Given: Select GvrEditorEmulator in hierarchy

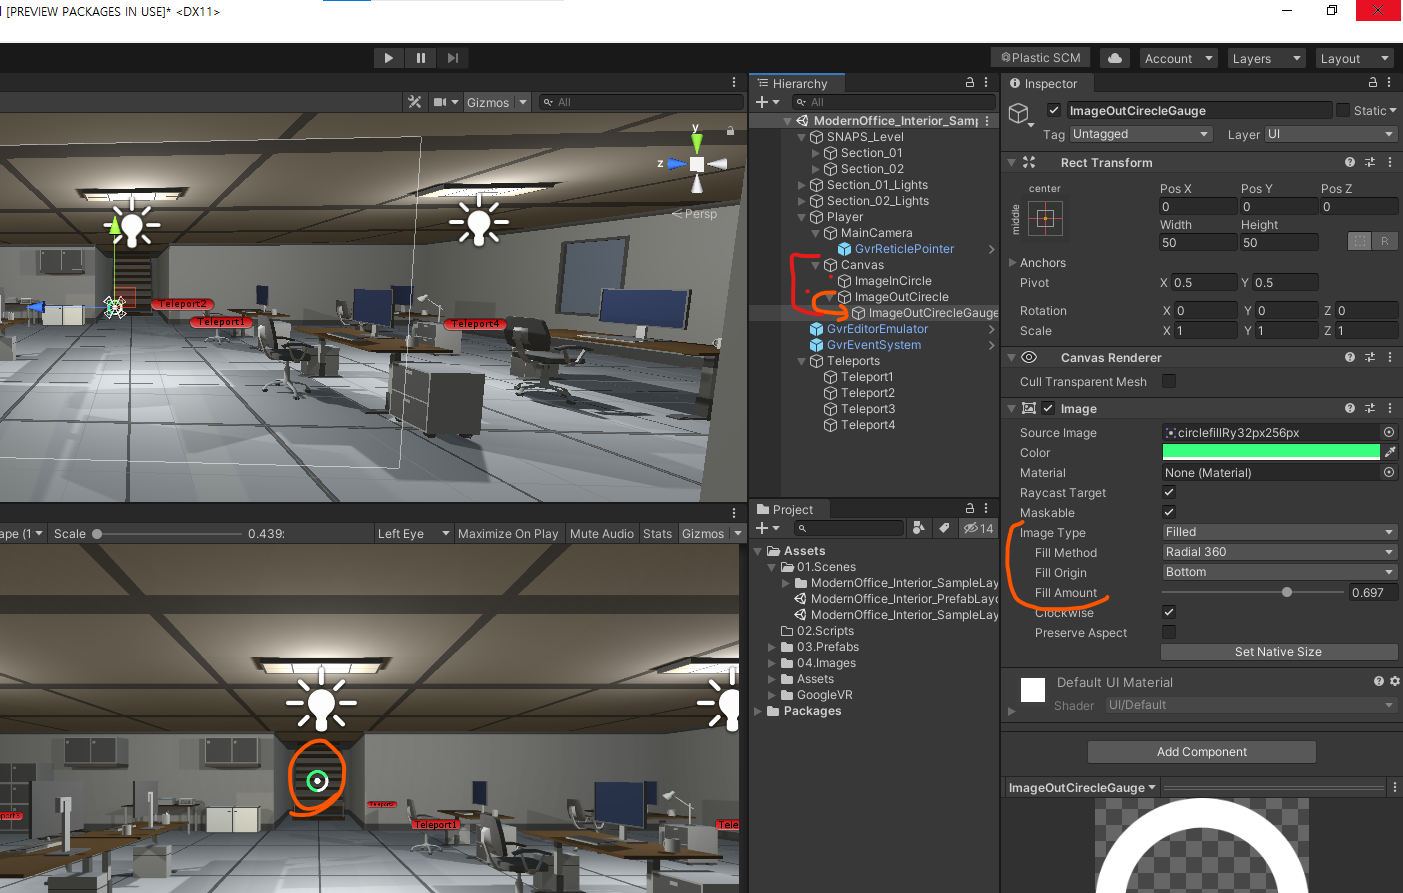Looking at the screenshot, I should pos(877,329).
